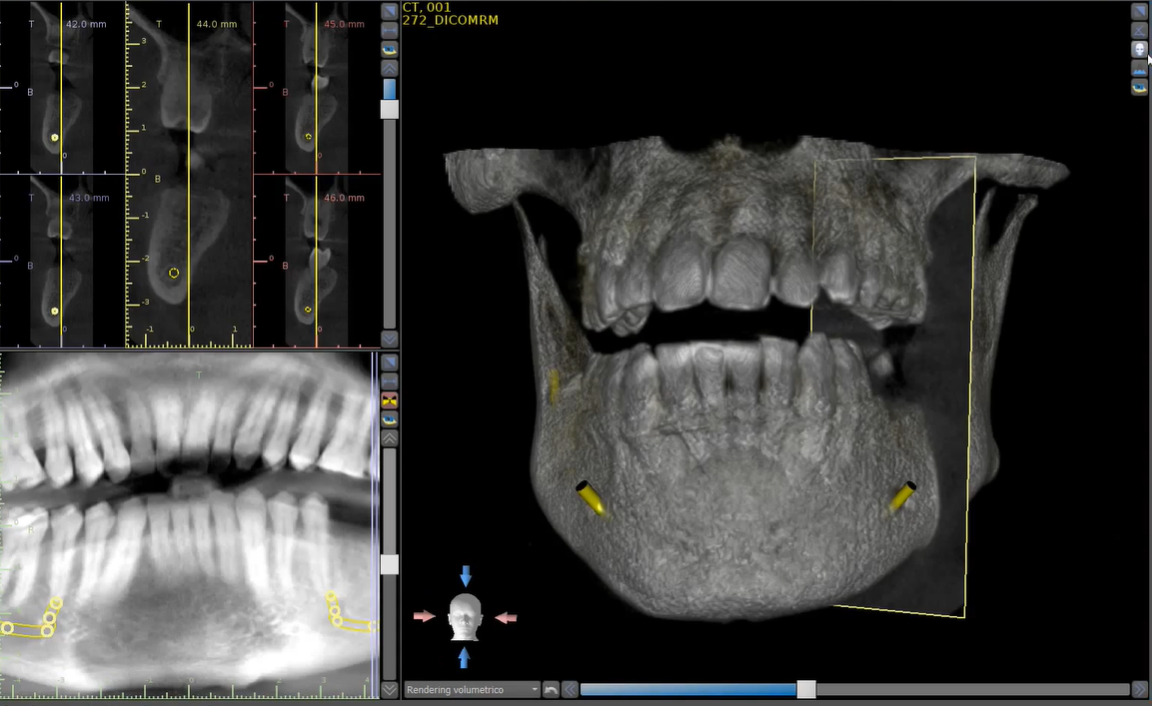The image size is (1152, 706).
Task: Click the head model for front view
Action: 465,616
